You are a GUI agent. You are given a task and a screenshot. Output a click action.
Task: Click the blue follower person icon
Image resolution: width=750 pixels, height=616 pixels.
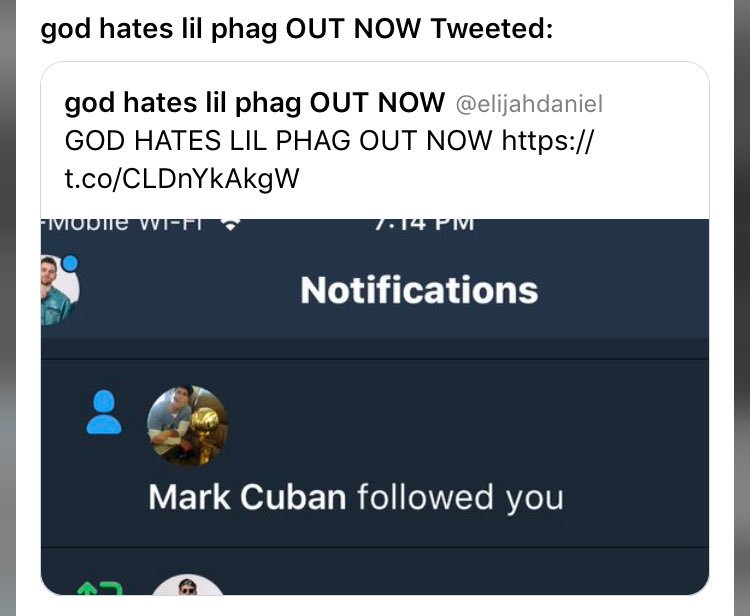tap(104, 412)
